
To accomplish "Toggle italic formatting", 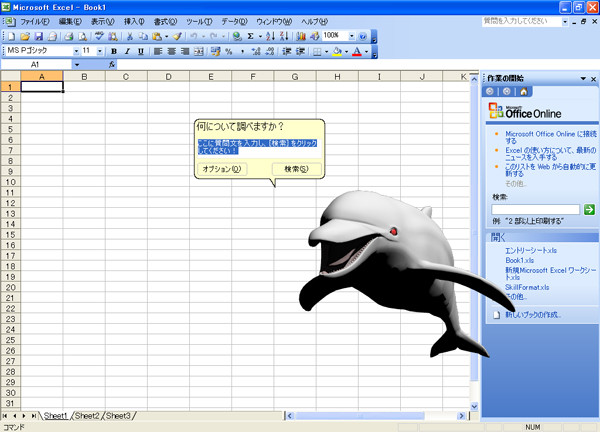I will [x=127, y=51].
